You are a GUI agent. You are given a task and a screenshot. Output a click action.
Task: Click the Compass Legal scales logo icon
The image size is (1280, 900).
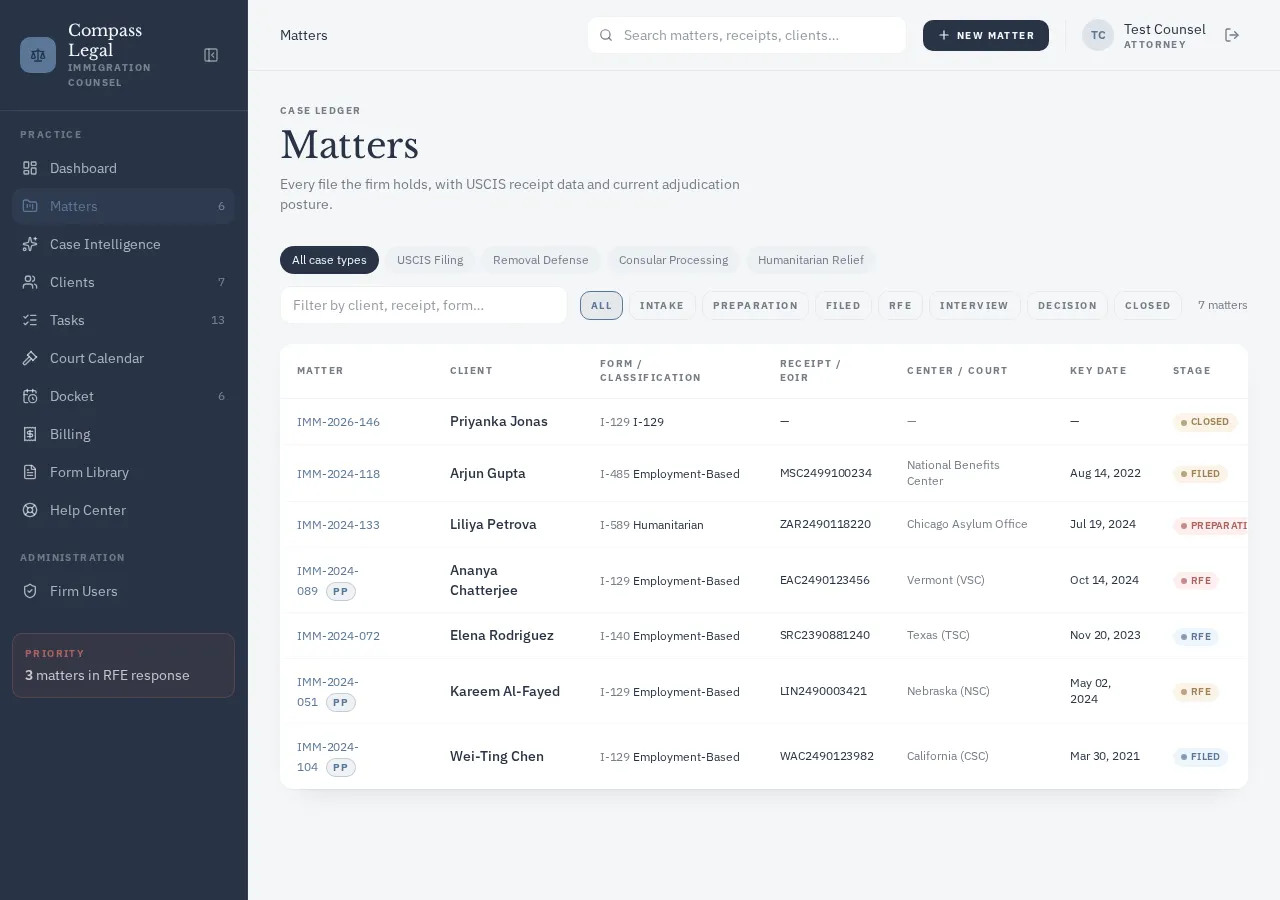(x=38, y=55)
